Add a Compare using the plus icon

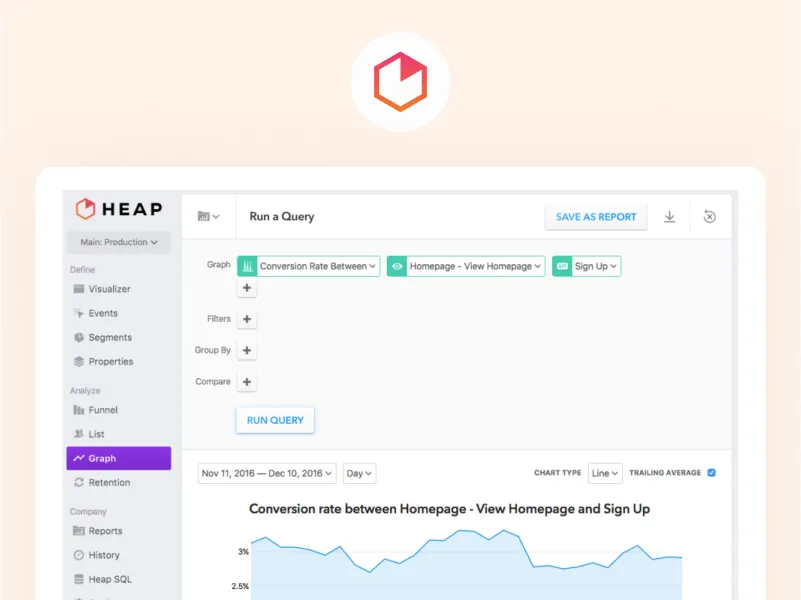click(247, 382)
